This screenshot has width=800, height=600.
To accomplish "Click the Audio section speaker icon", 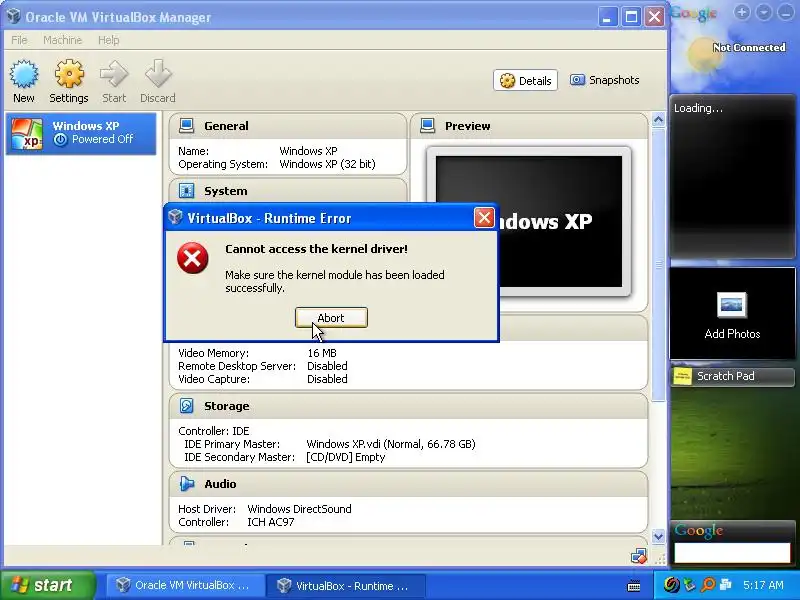I will (187, 484).
